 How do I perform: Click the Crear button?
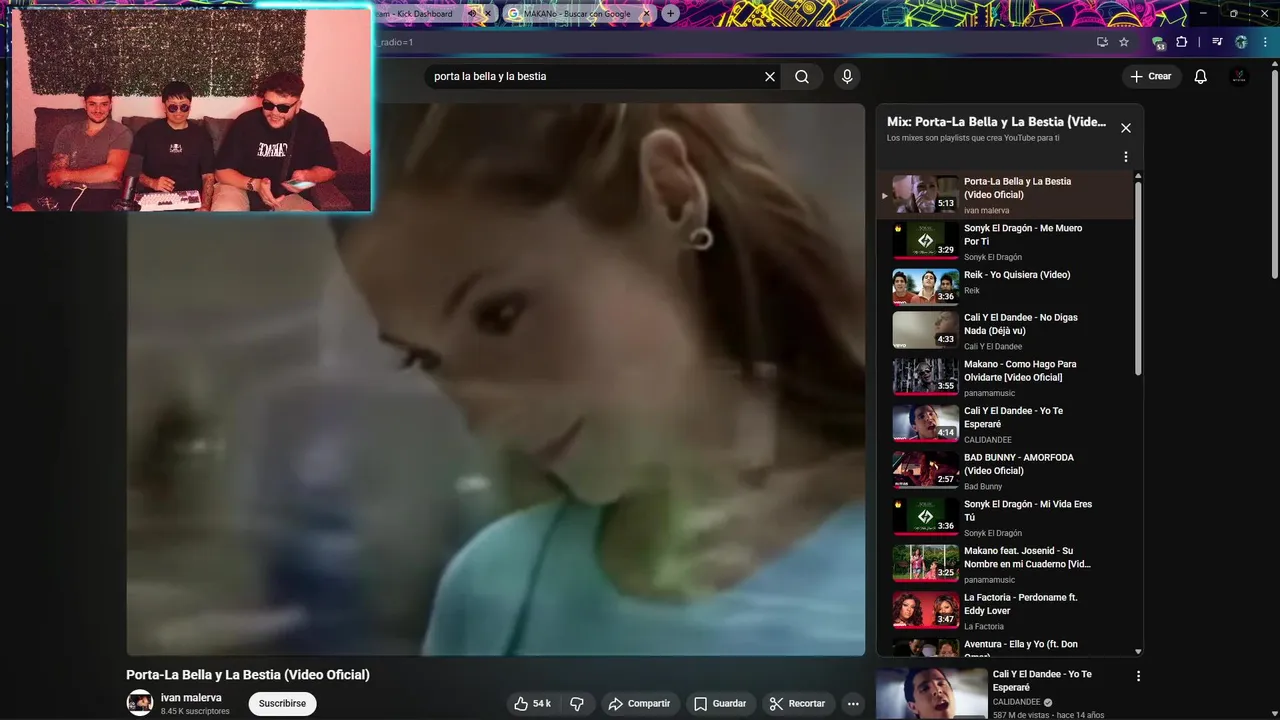pyautogui.click(x=1151, y=76)
